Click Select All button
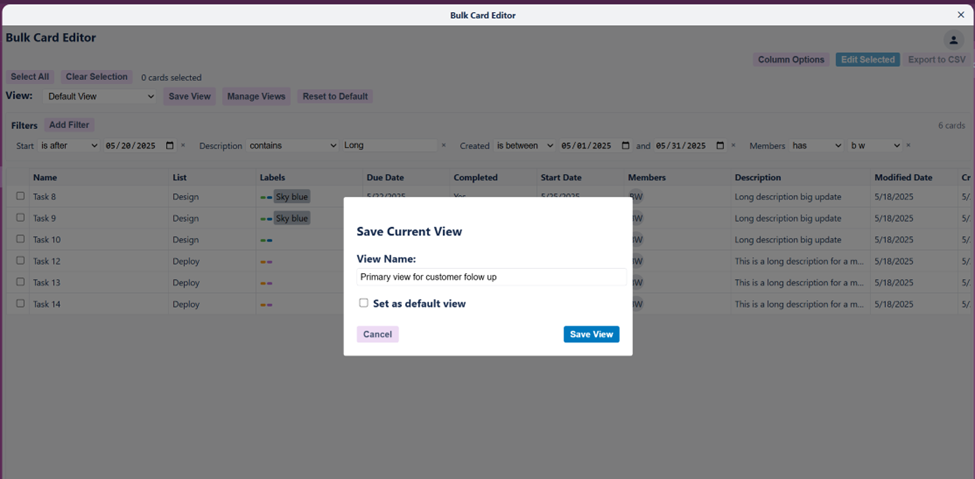Screen dimensions: 975x479 pos(30,77)
